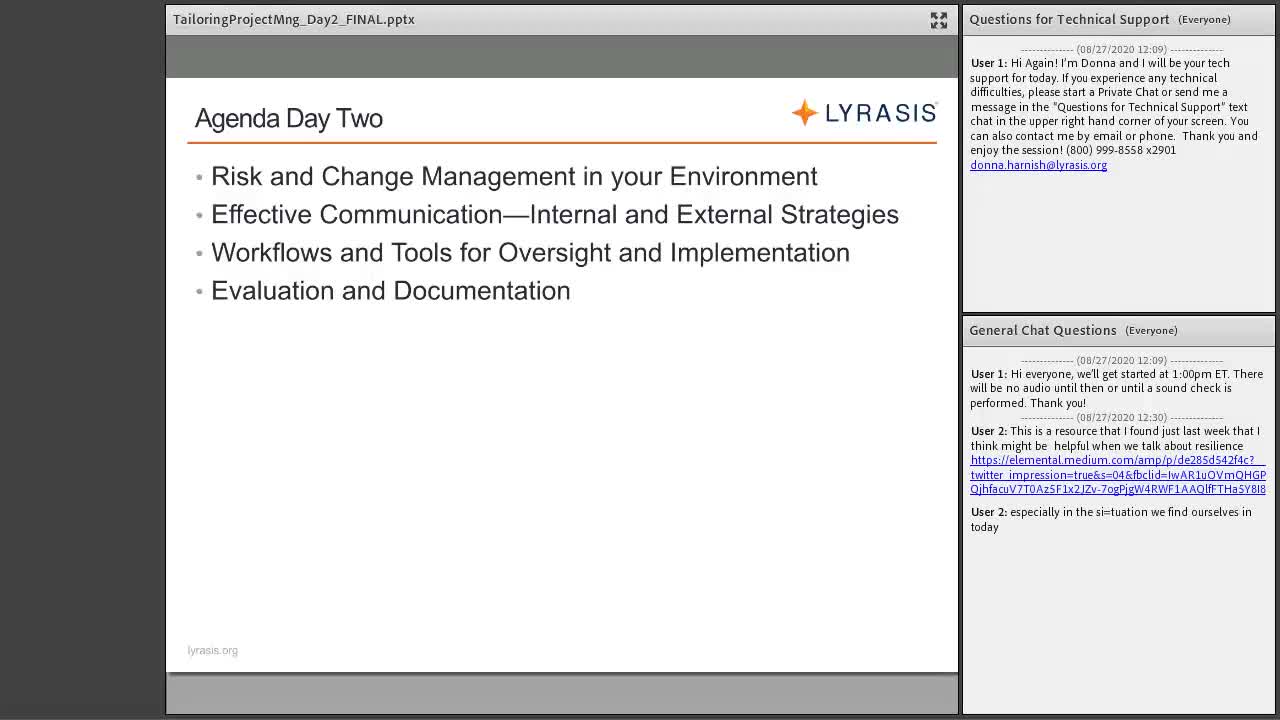Click the "(08/27/2020 12:09)" timestamp in General Chat
1280x720 pixels.
pyautogui.click(x=1121, y=360)
